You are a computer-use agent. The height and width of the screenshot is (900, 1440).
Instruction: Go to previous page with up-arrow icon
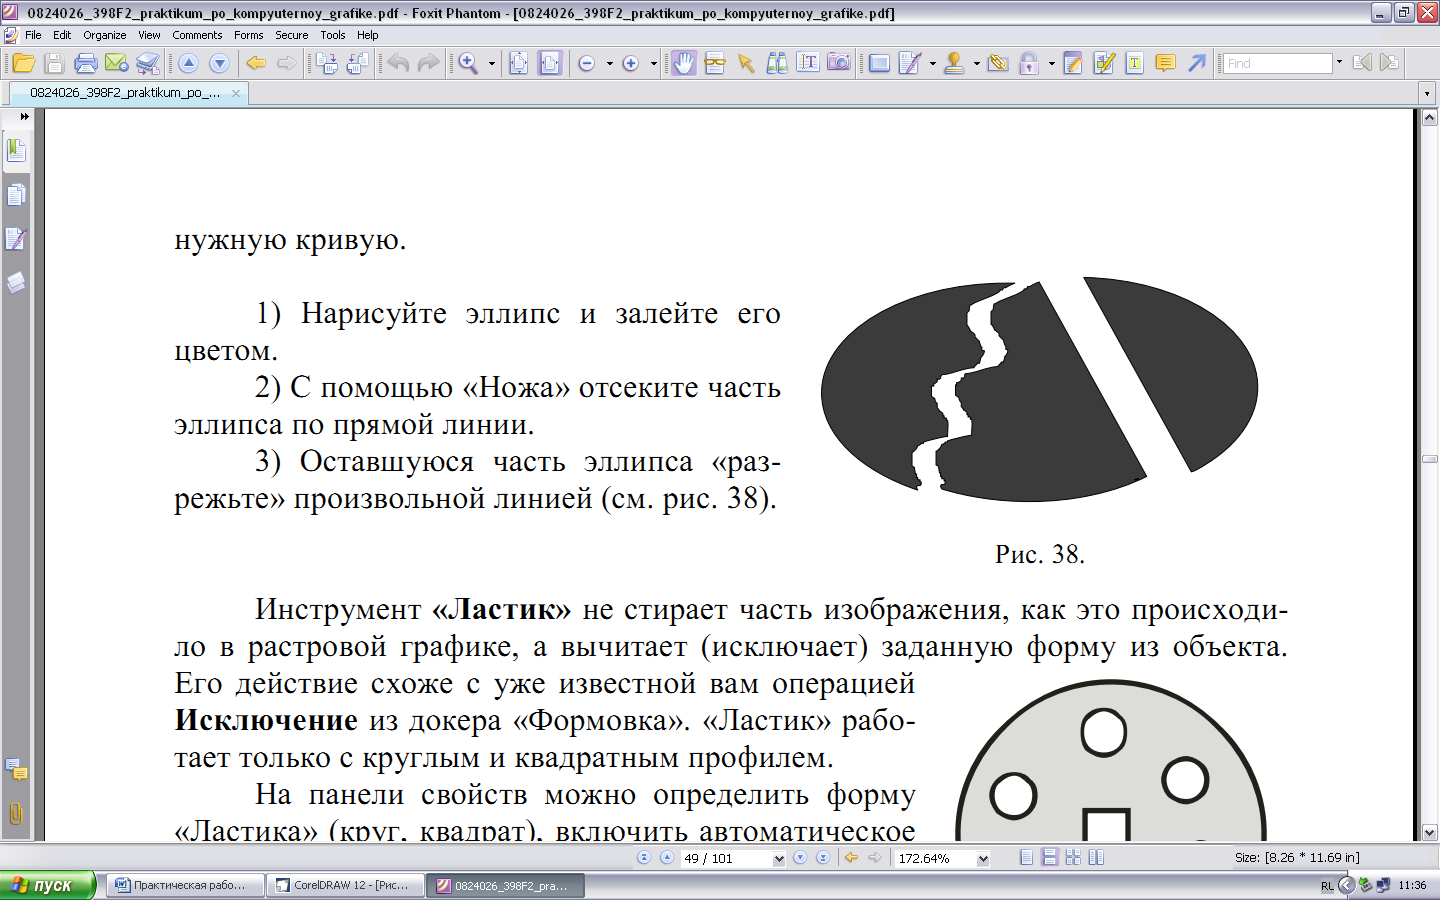point(188,63)
